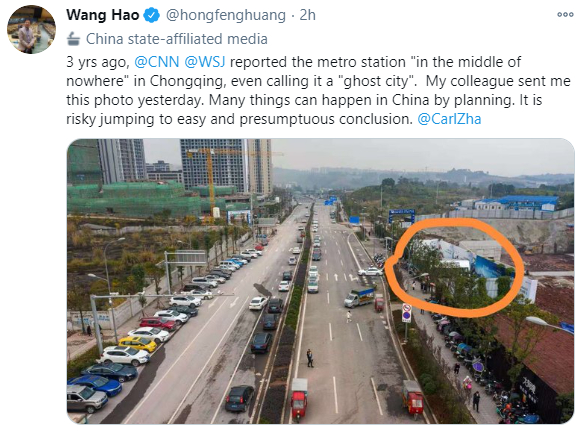Click the small truck crossing the road
Image resolution: width=580 pixels, height=435 pixels.
click(x=359, y=297)
